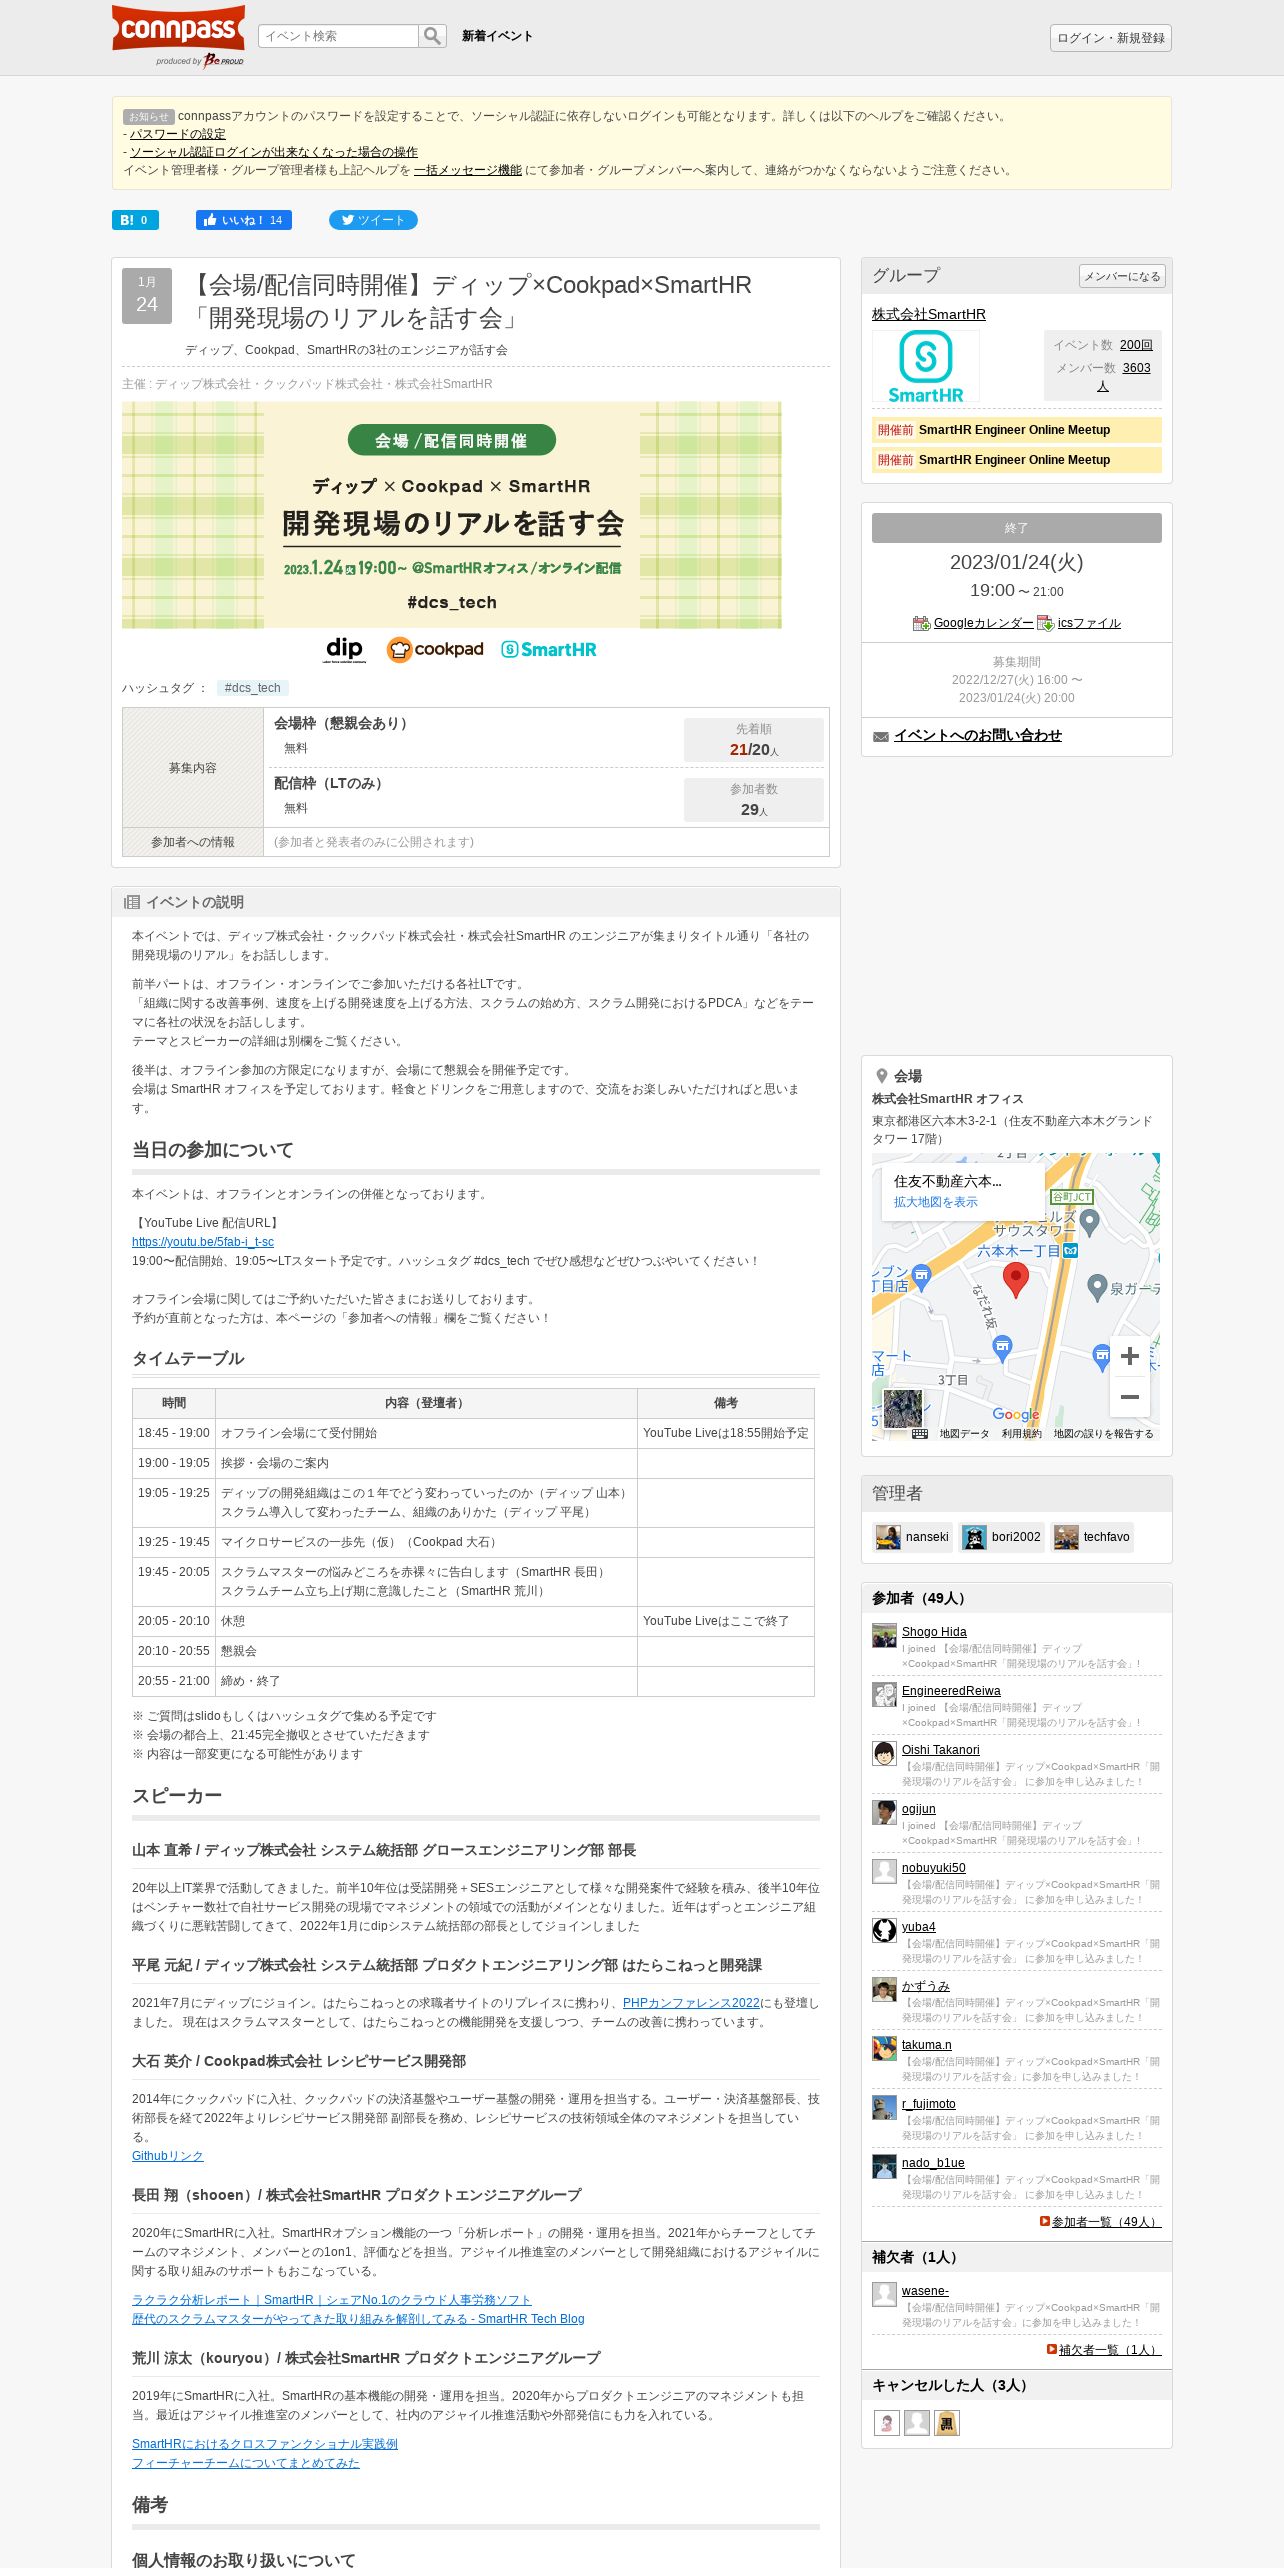Click the Hatena bookmark B! button
Viewport: 1284px width, 2568px height.
point(135,220)
